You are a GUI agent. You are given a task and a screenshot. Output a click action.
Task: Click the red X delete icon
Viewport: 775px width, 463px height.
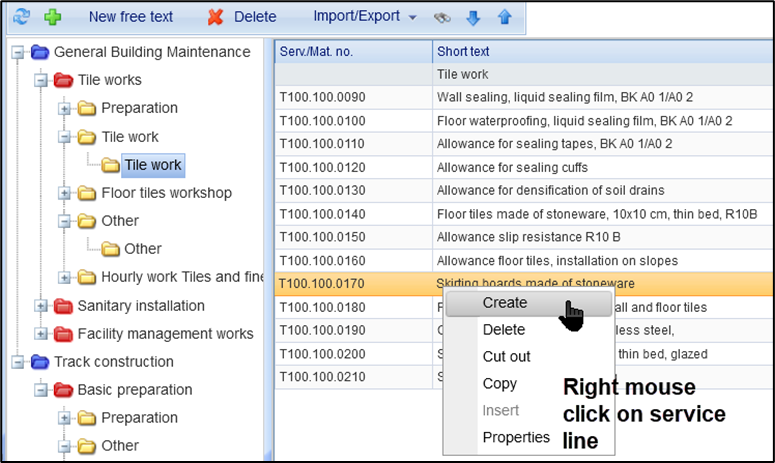tap(215, 17)
